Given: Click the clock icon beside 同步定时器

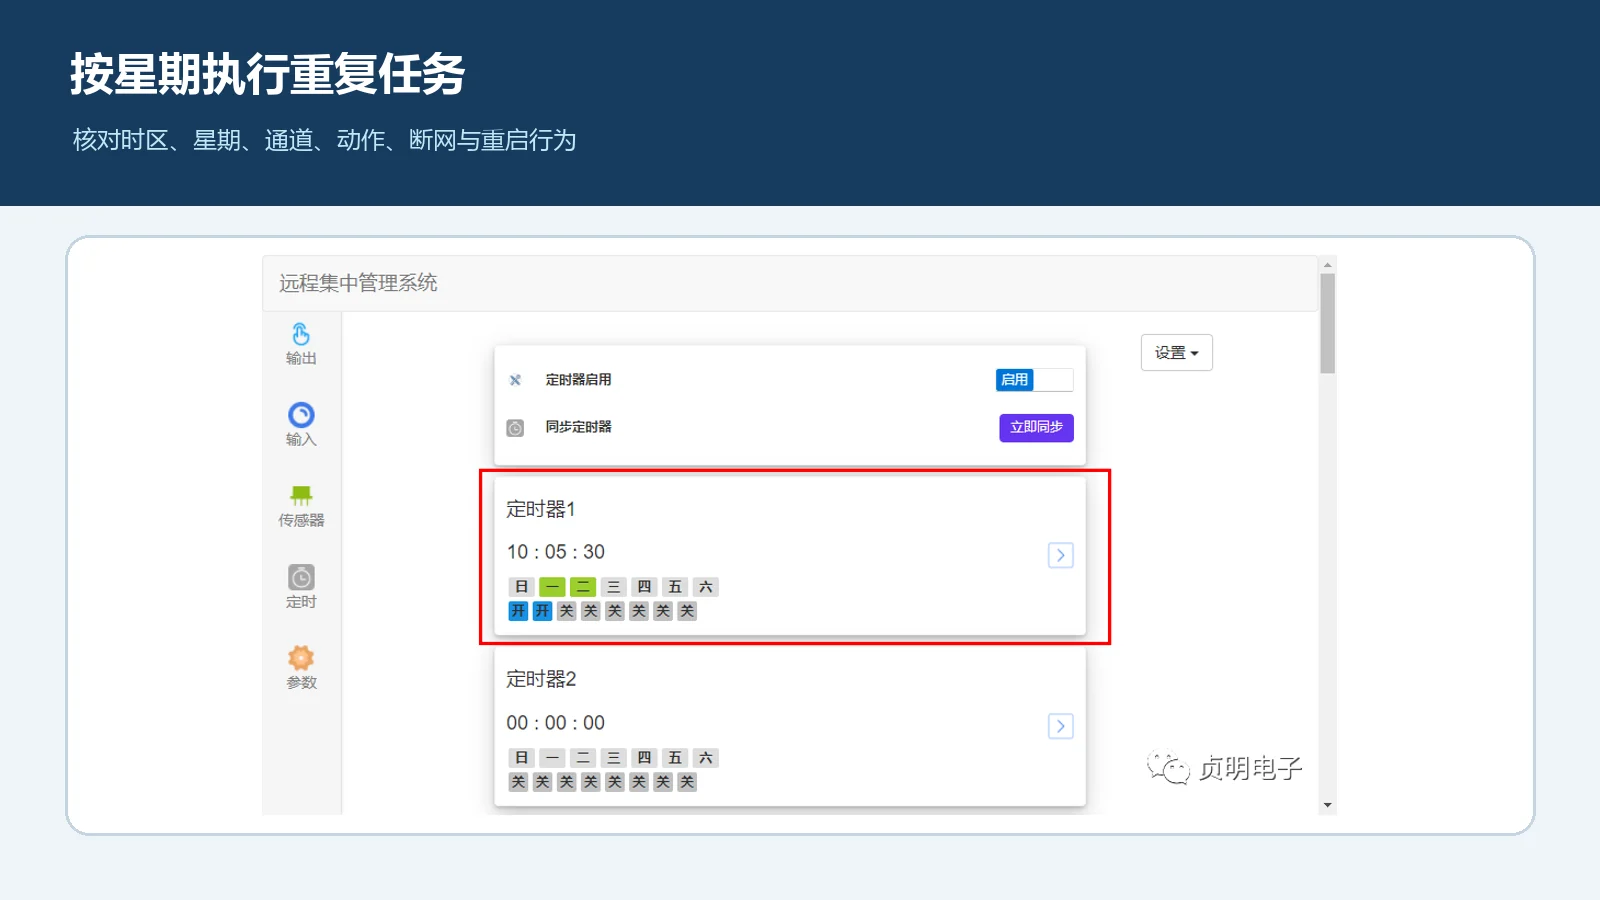Looking at the screenshot, I should [x=515, y=428].
